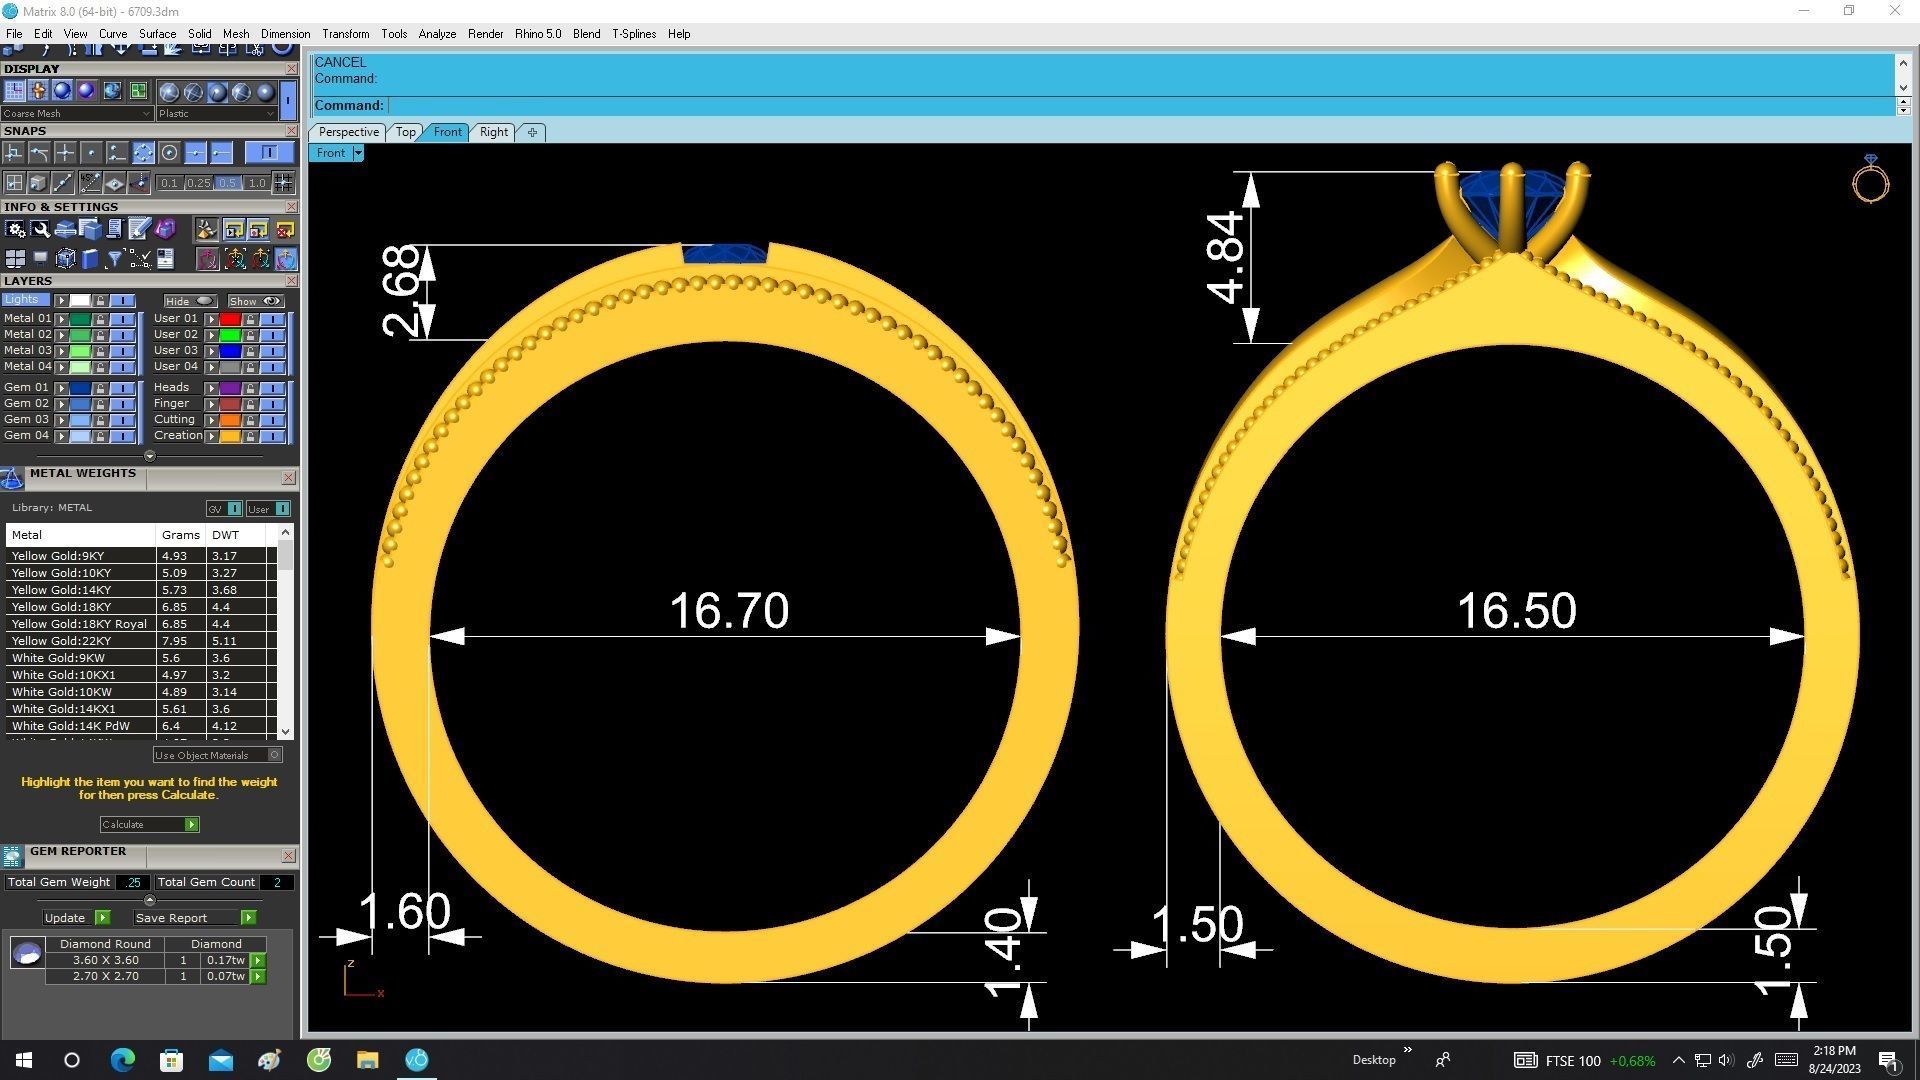Switch to the Right viewport tab
Screen dimensions: 1920x1080
(x=493, y=132)
